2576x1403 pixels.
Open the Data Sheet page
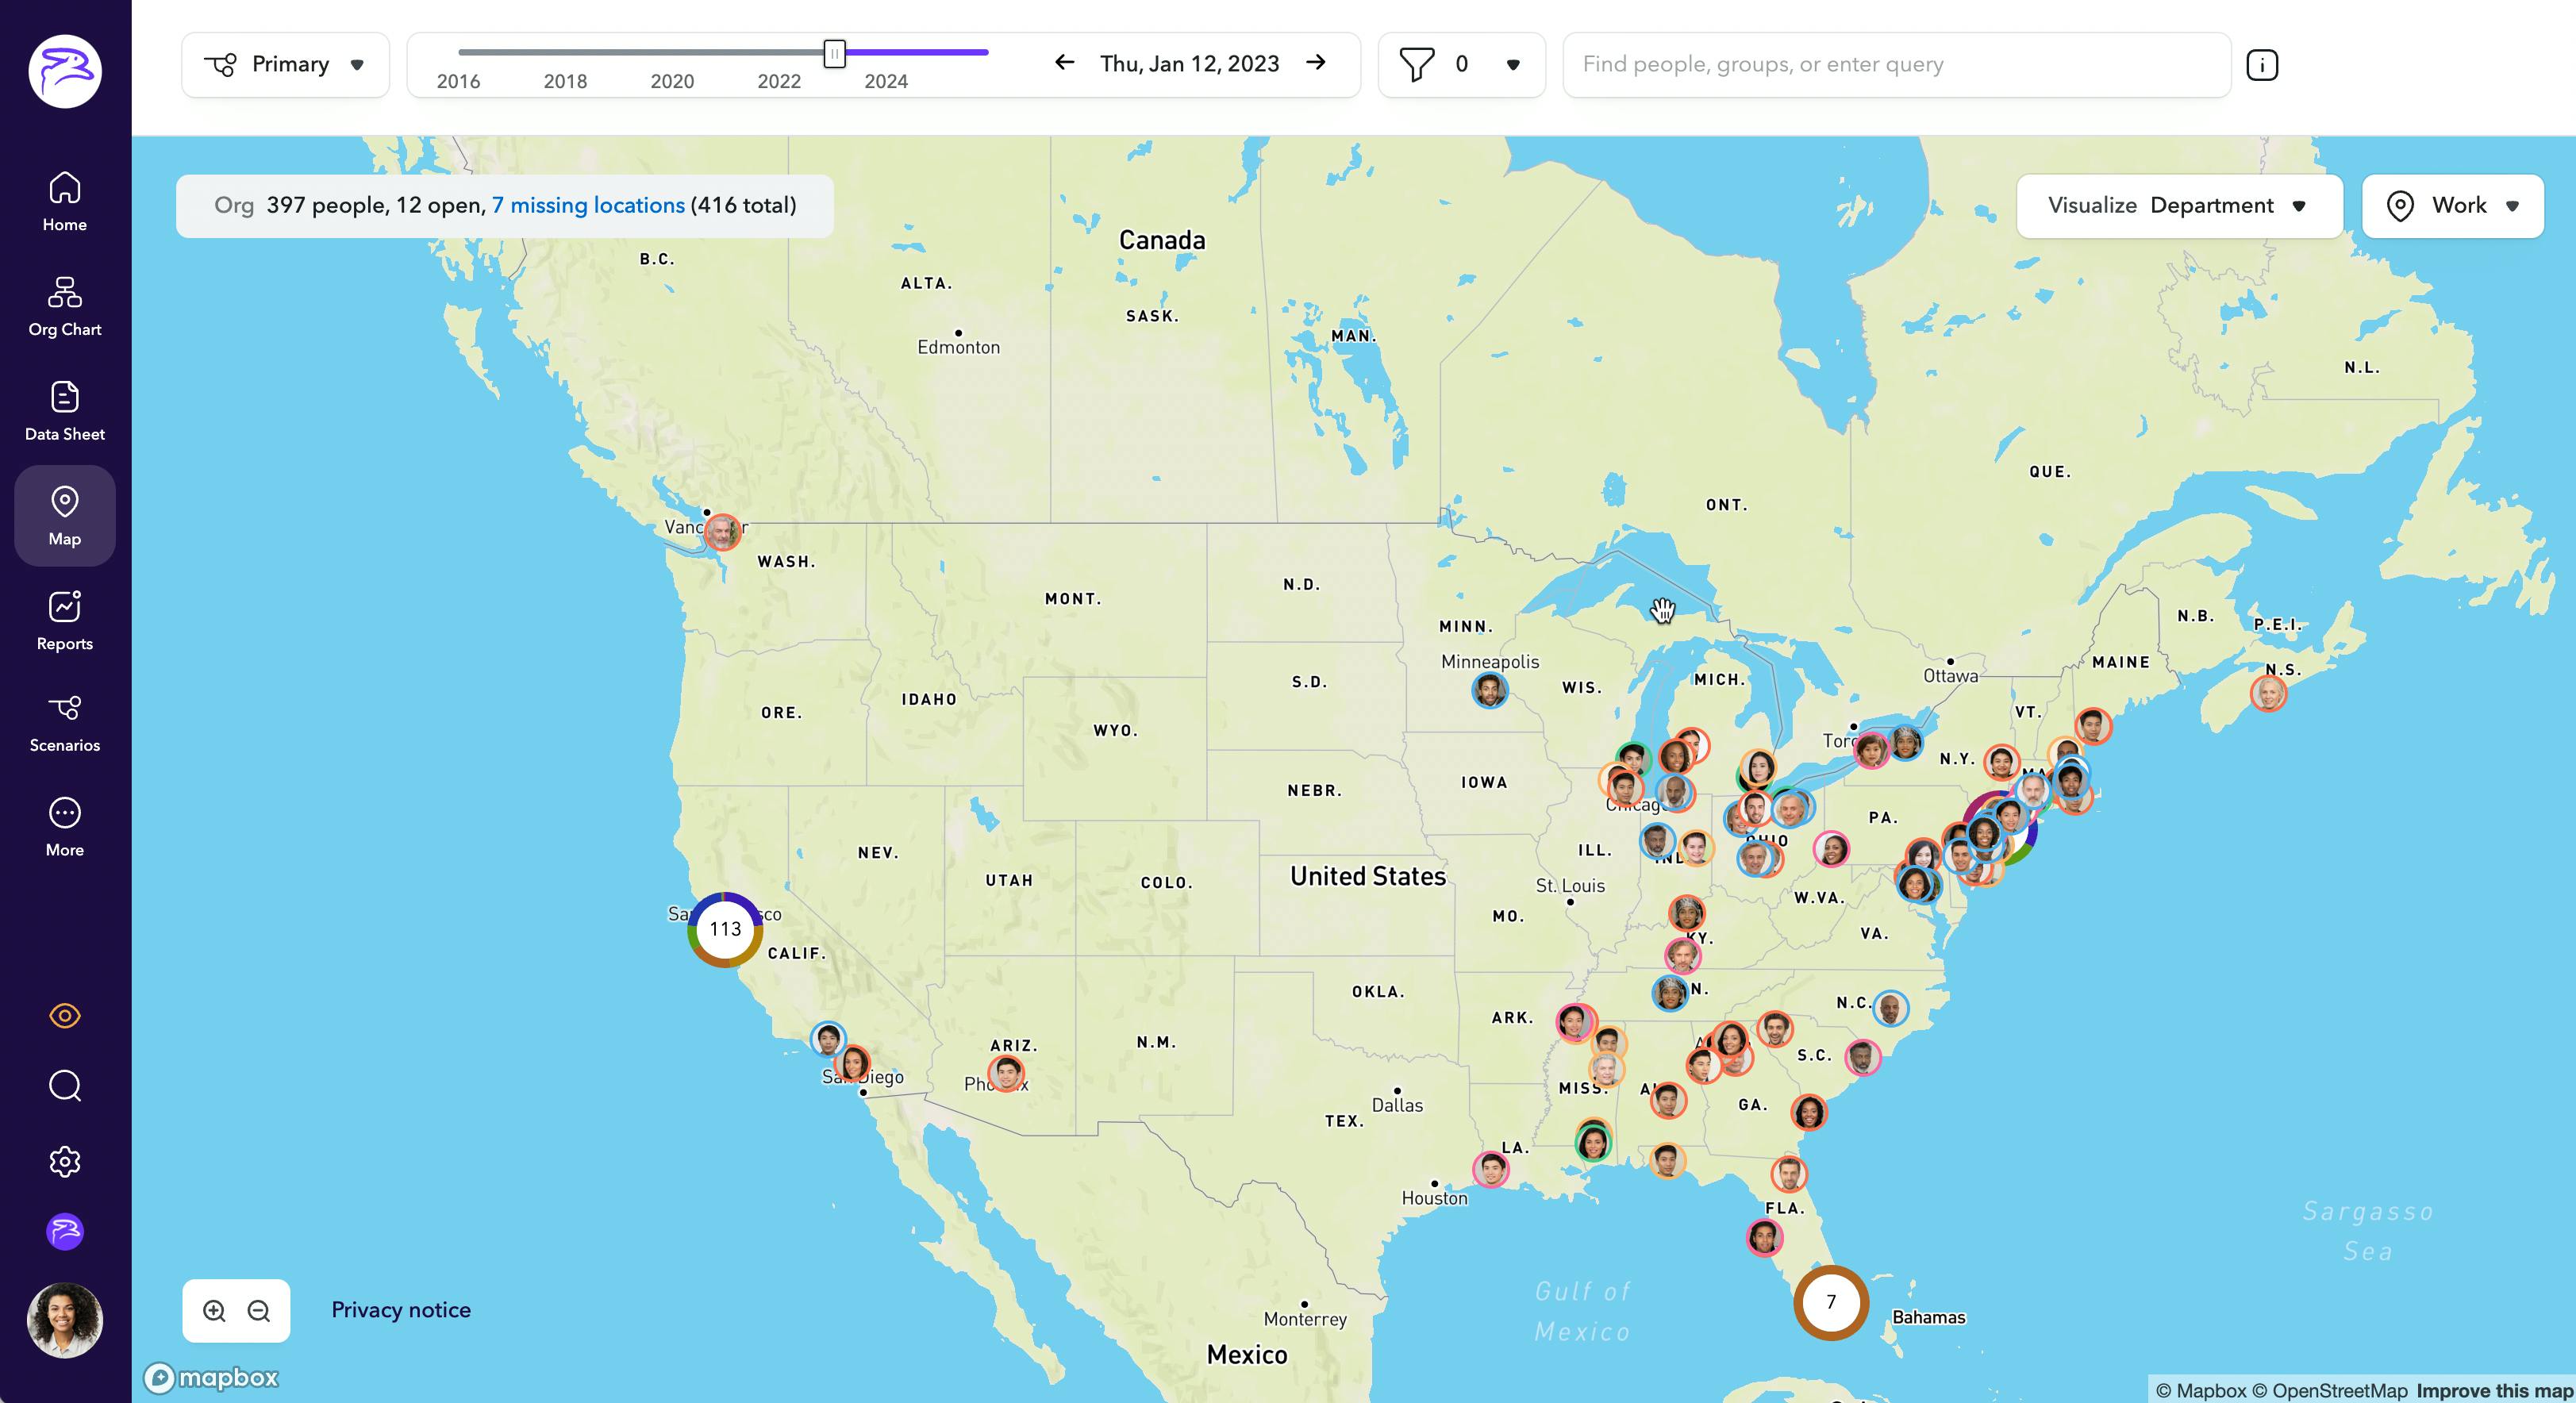pos(64,411)
